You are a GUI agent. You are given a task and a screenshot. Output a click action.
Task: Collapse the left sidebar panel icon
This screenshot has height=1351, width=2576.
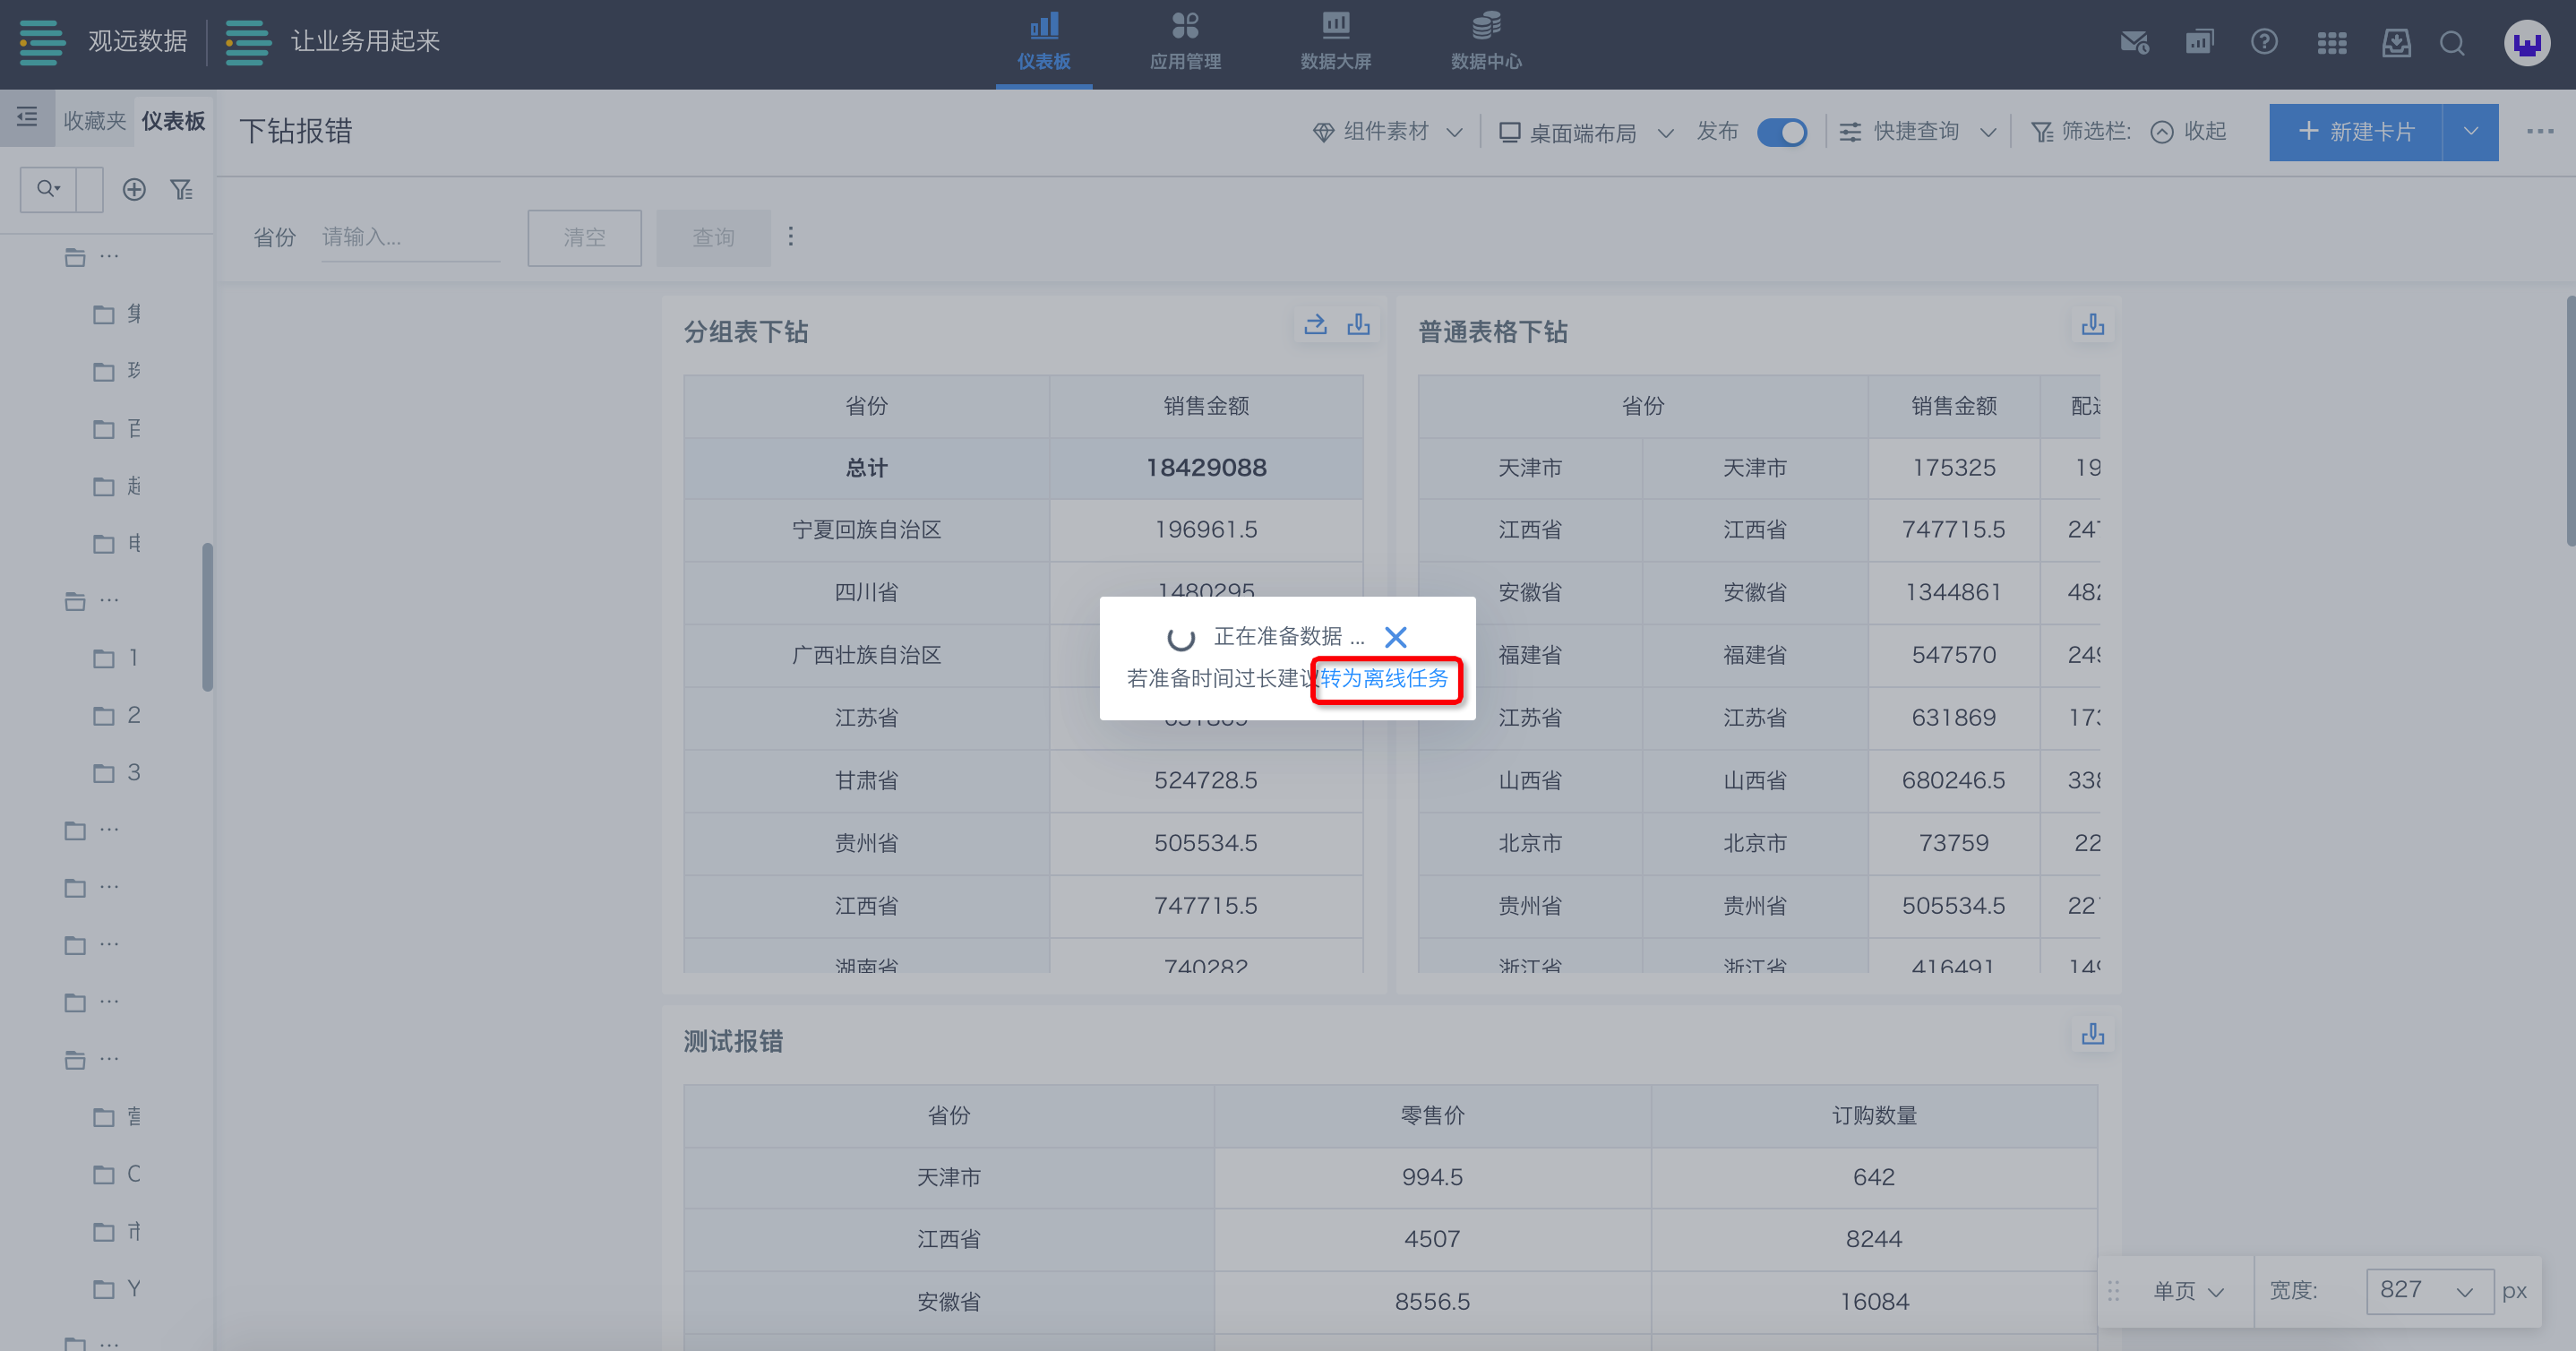click(27, 117)
